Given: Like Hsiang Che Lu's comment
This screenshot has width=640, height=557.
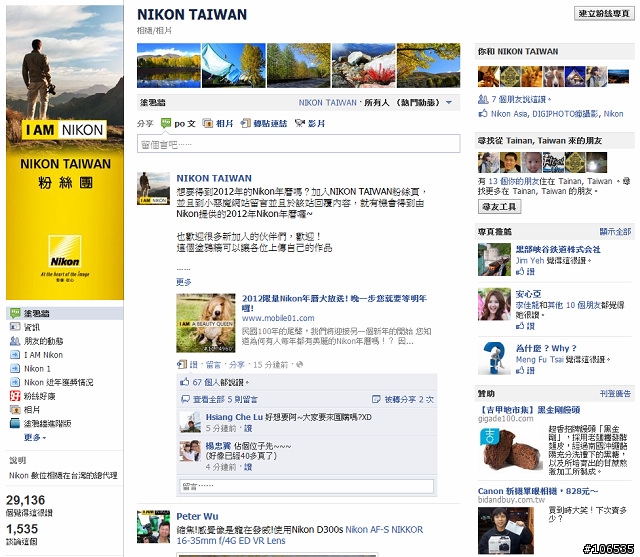Looking at the screenshot, I should point(248,428).
